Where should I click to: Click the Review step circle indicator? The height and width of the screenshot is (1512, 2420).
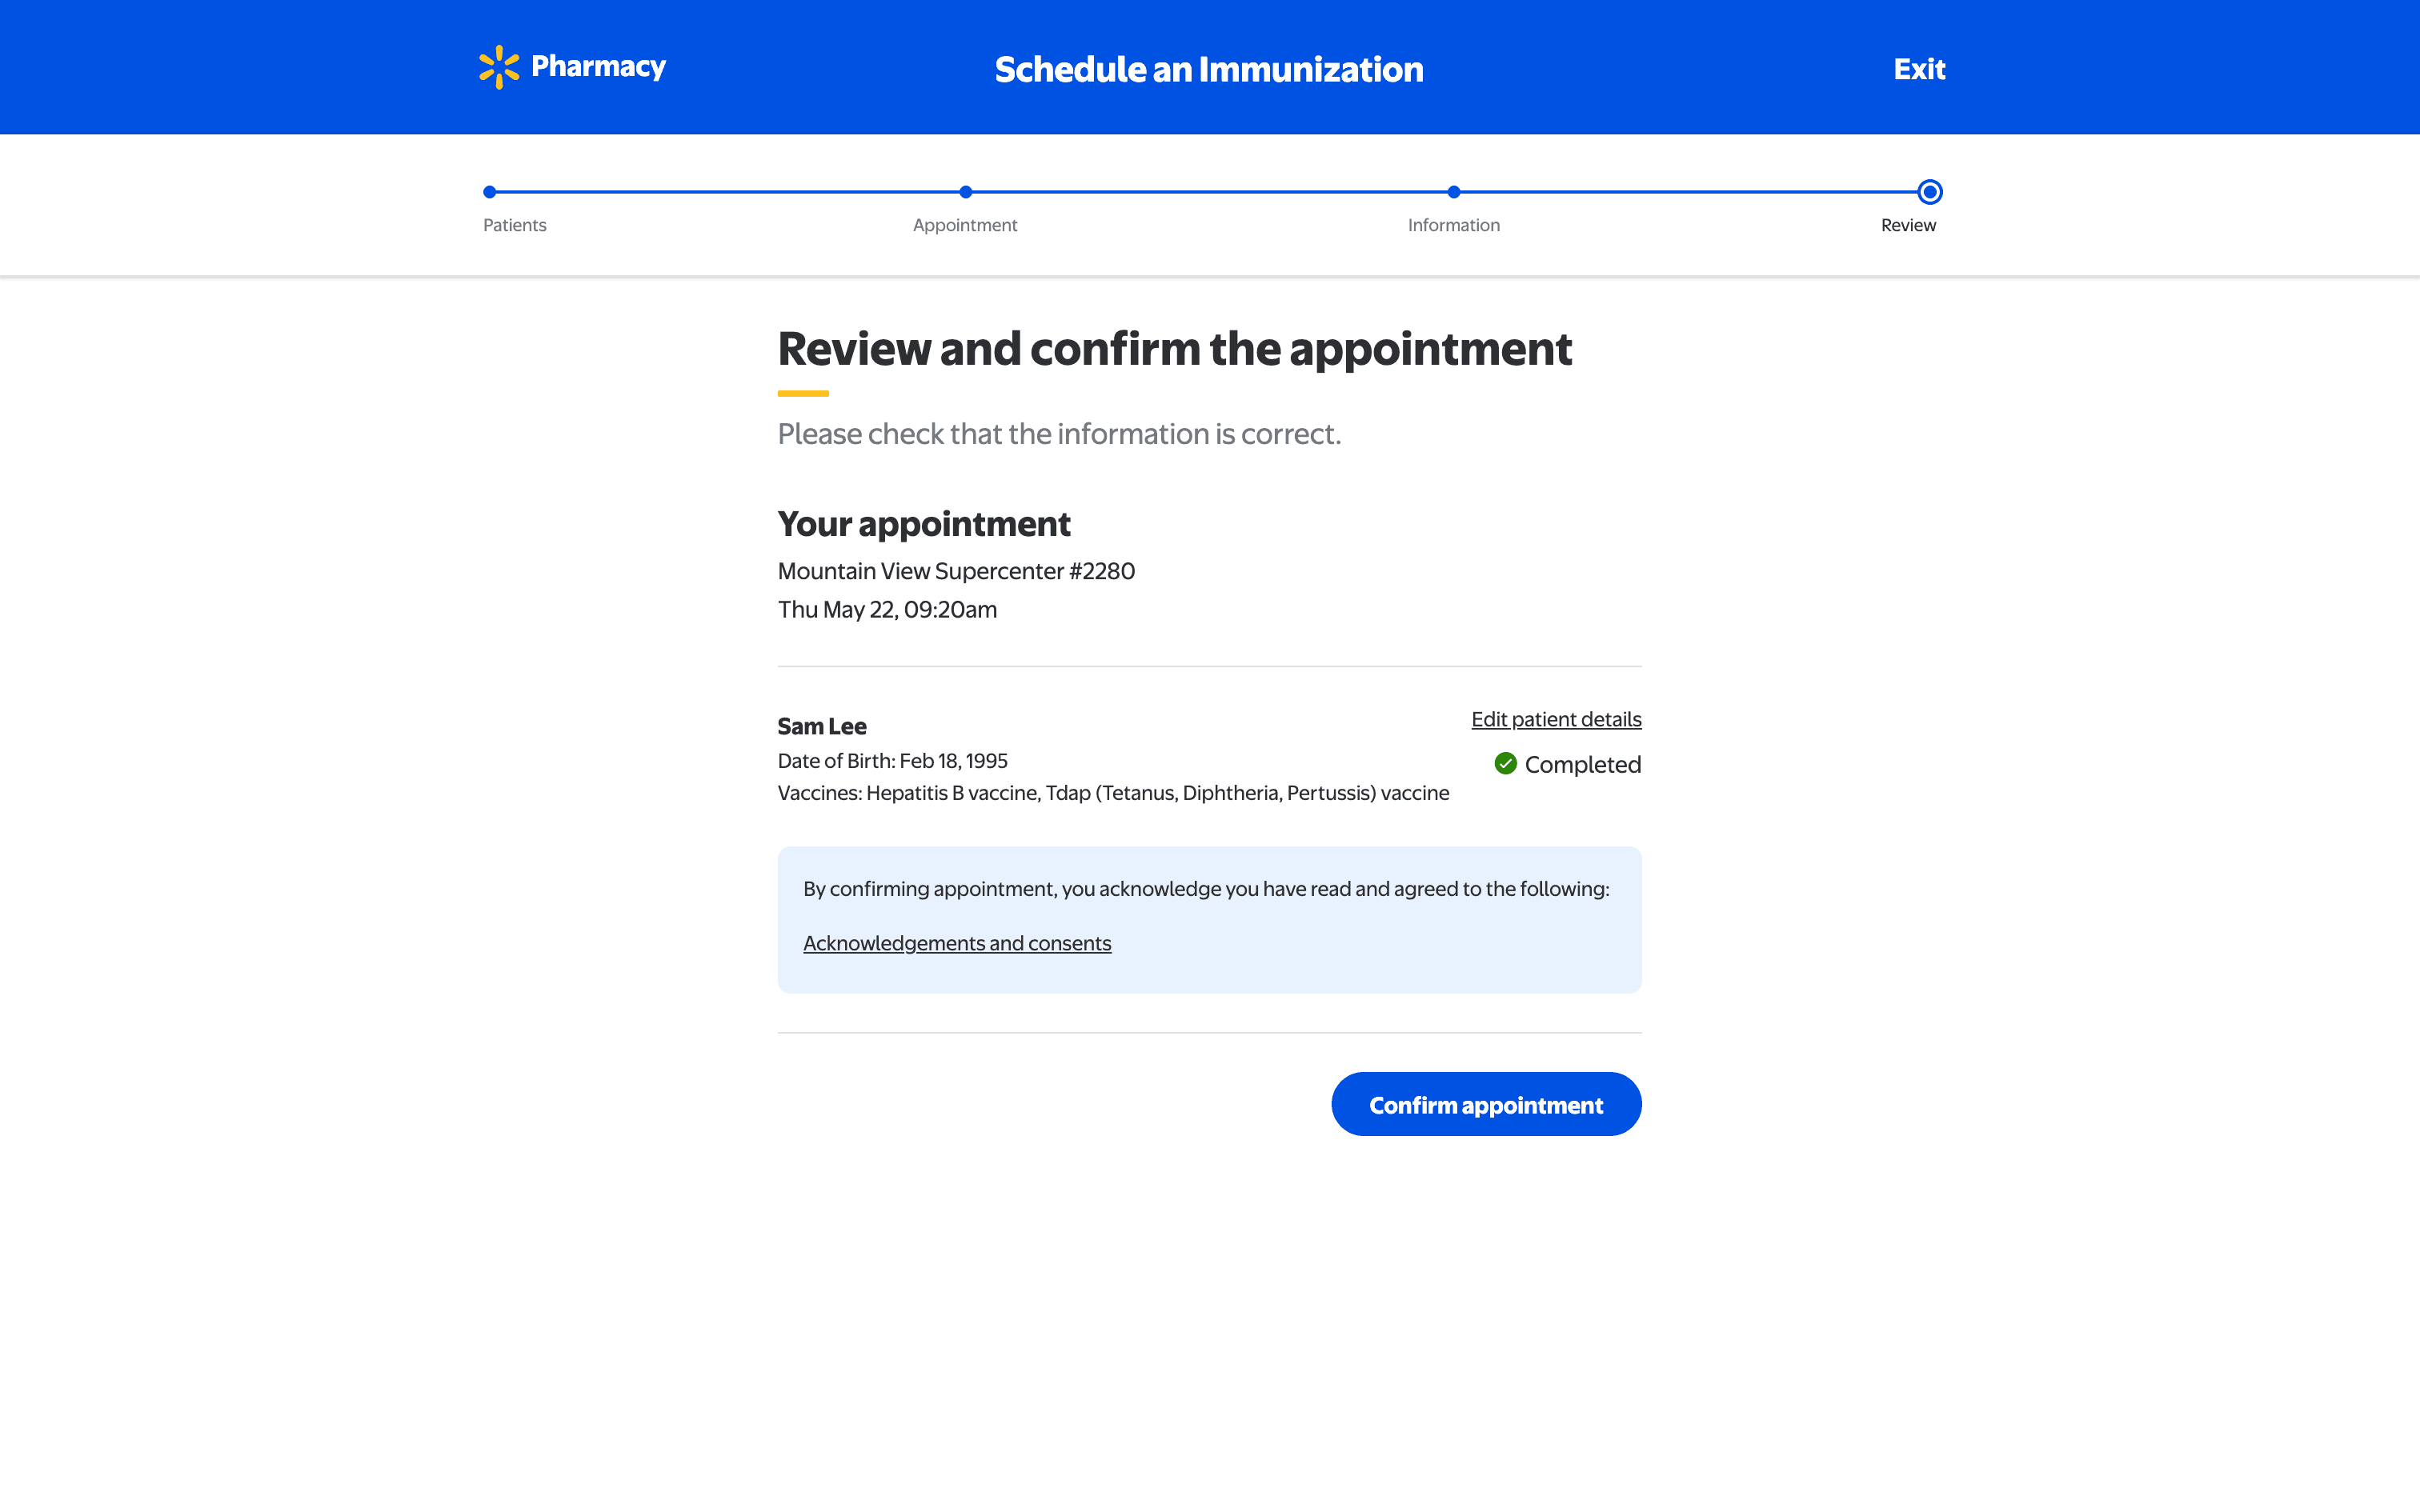tap(1929, 192)
